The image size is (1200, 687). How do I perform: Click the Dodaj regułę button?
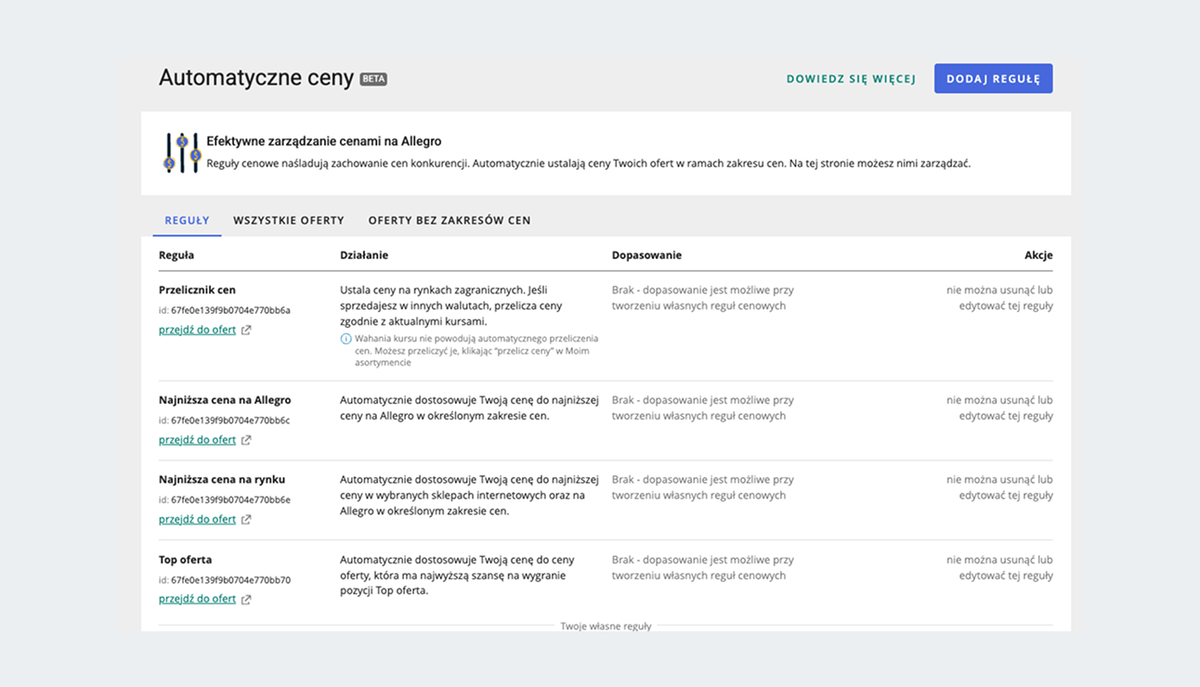coord(993,79)
